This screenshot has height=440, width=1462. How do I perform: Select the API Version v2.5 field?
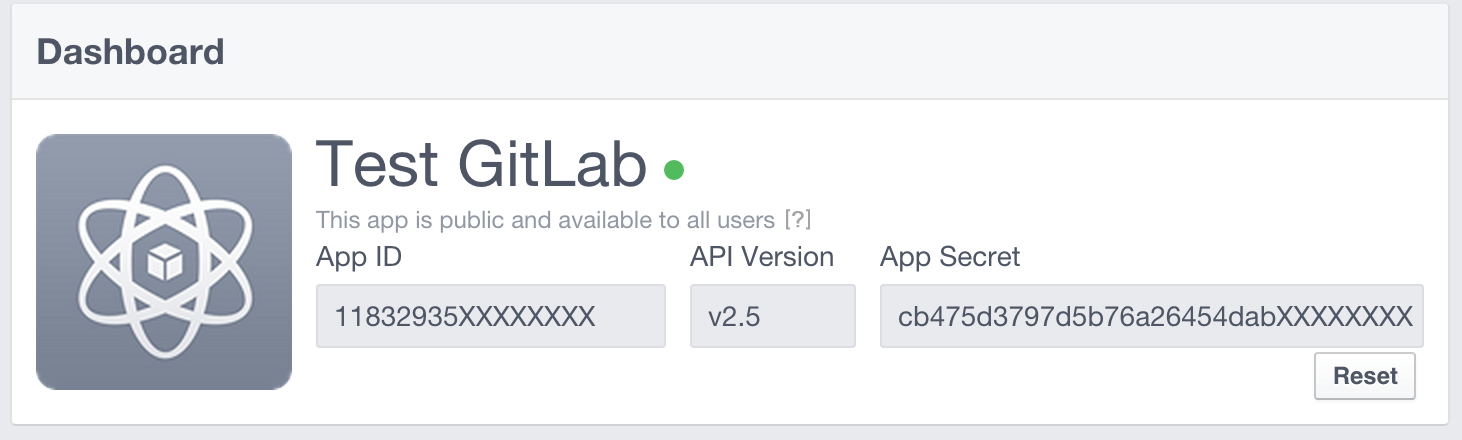[x=772, y=317]
